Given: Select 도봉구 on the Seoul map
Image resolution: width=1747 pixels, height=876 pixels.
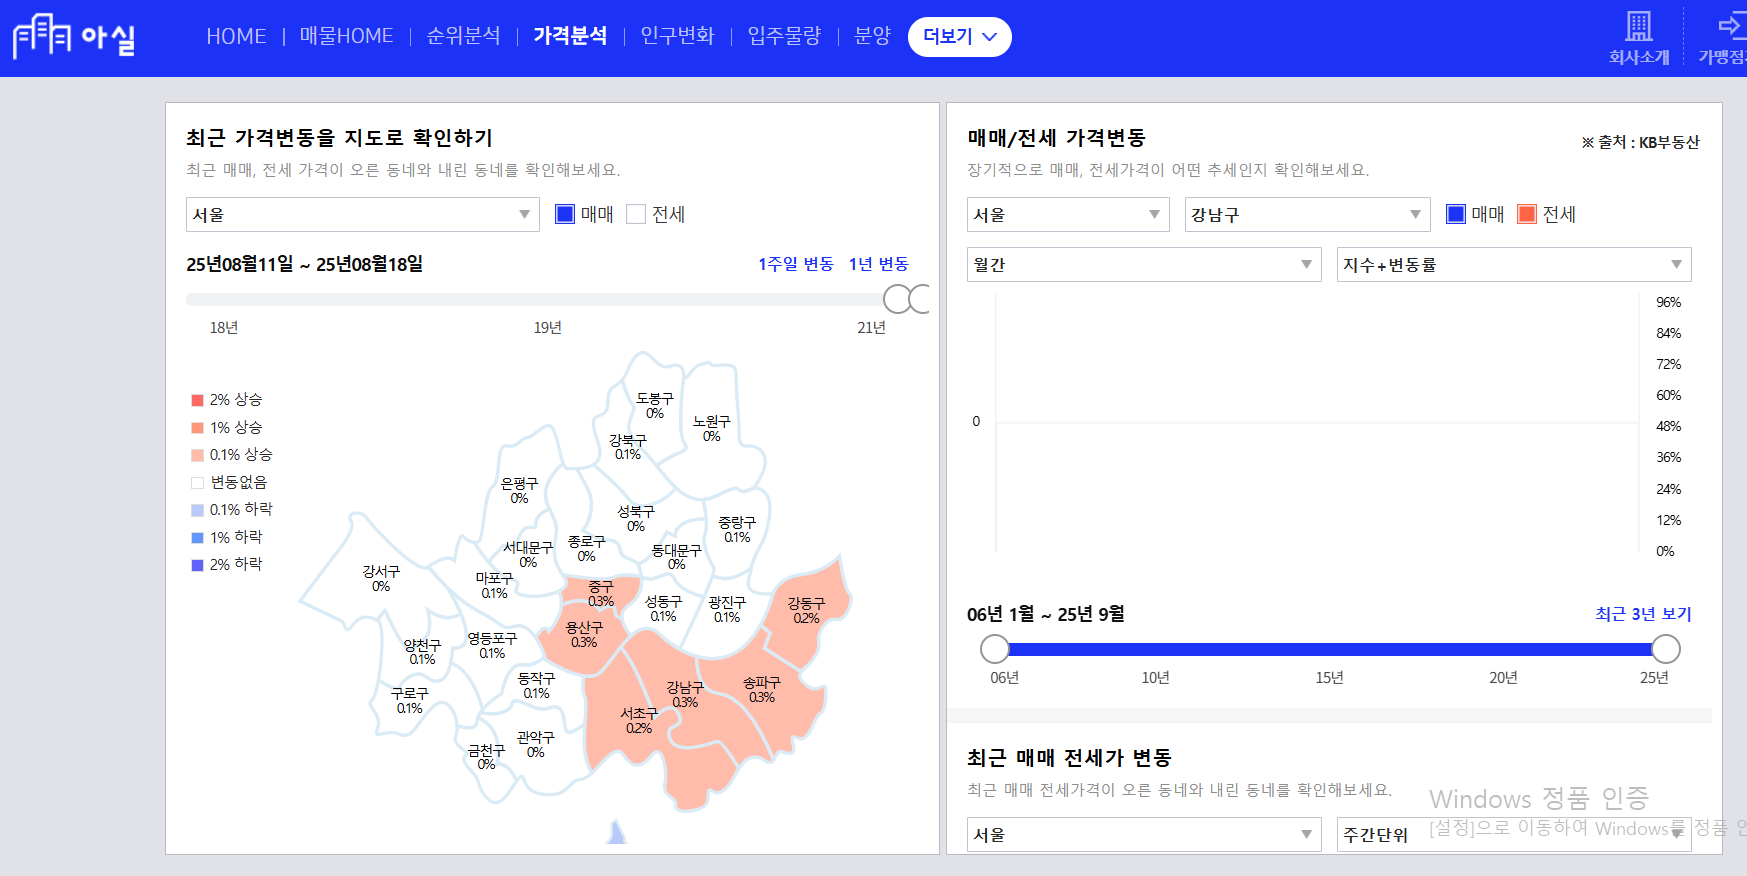Looking at the screenshot, I should click(654, 405).
